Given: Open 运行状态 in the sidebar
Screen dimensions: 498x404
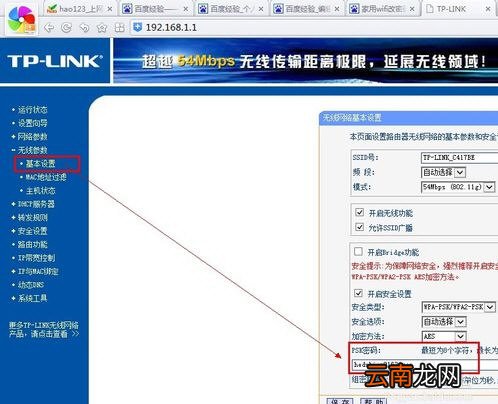Looking at the screenshot, I should tap(32, 110).
